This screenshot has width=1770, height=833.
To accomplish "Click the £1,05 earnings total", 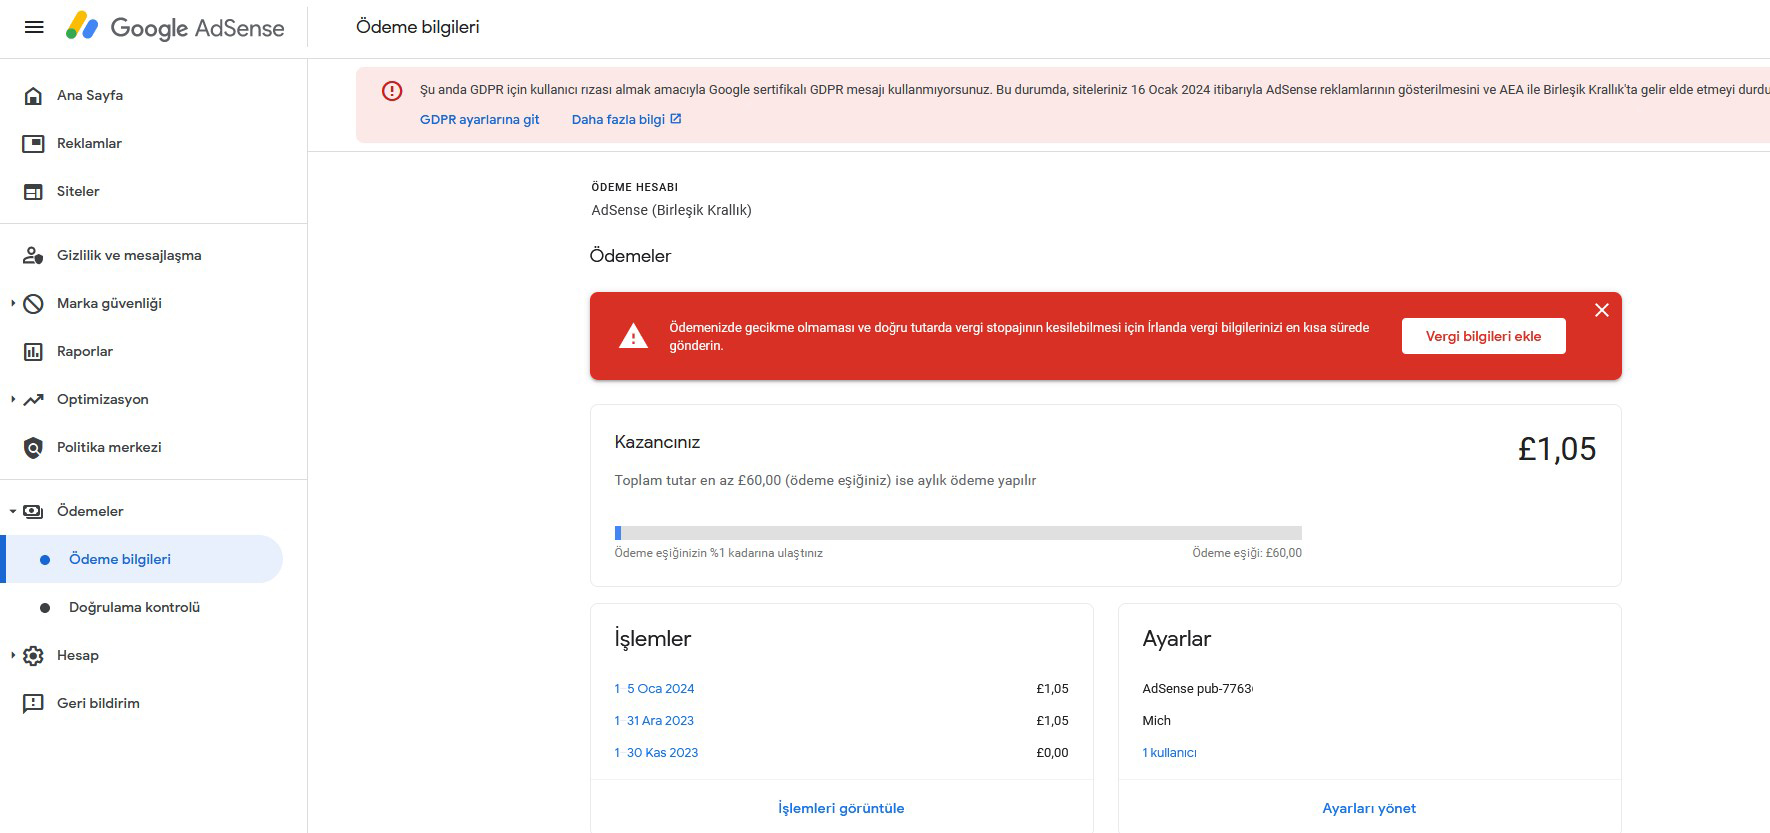I will (x=1557, y=449).
